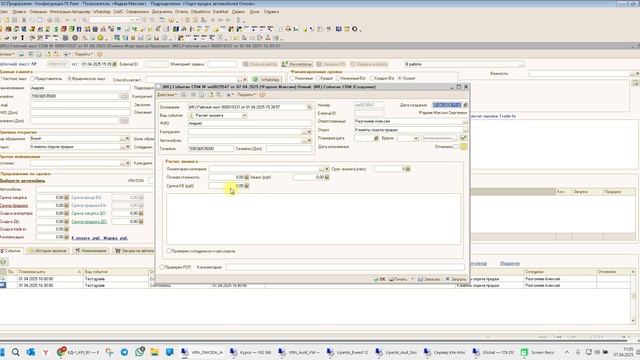Image resolution: width=640 pixels, height=360 pixels.
Task: Click green round icon under Events tab
Action: (x=3, y=262)
